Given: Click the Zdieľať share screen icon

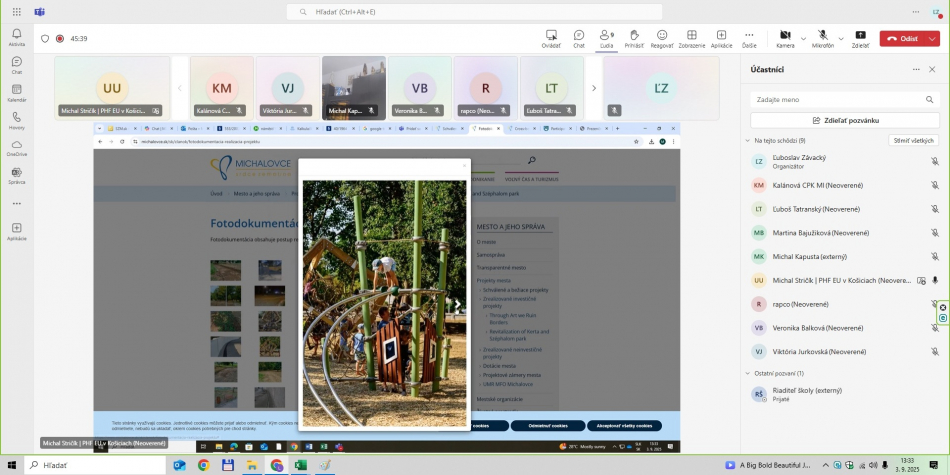Looking at the screenshot, I should click(860, 37).
